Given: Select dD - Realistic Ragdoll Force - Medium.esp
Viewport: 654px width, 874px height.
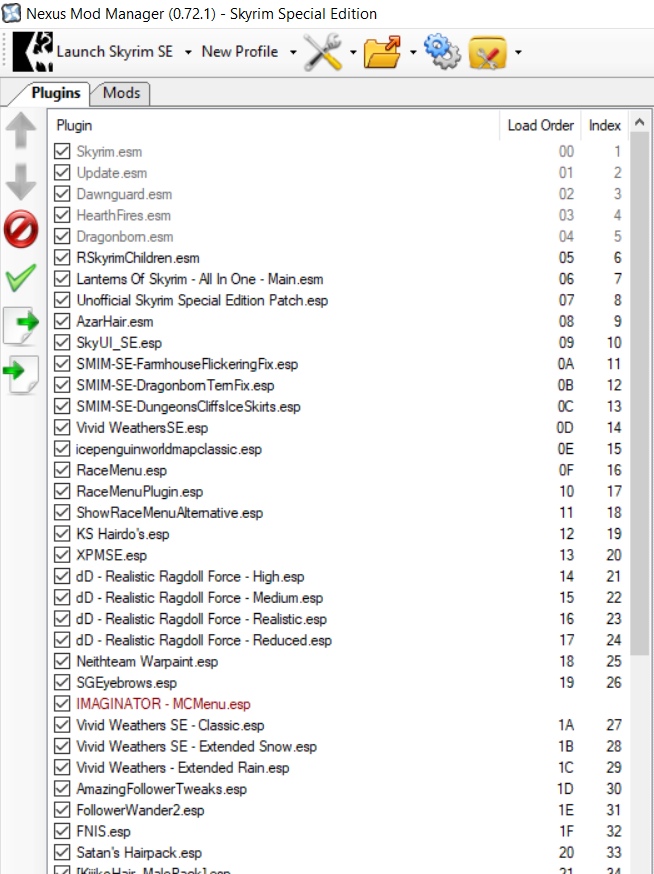Looking at the screenshot, I should point(338,598).
